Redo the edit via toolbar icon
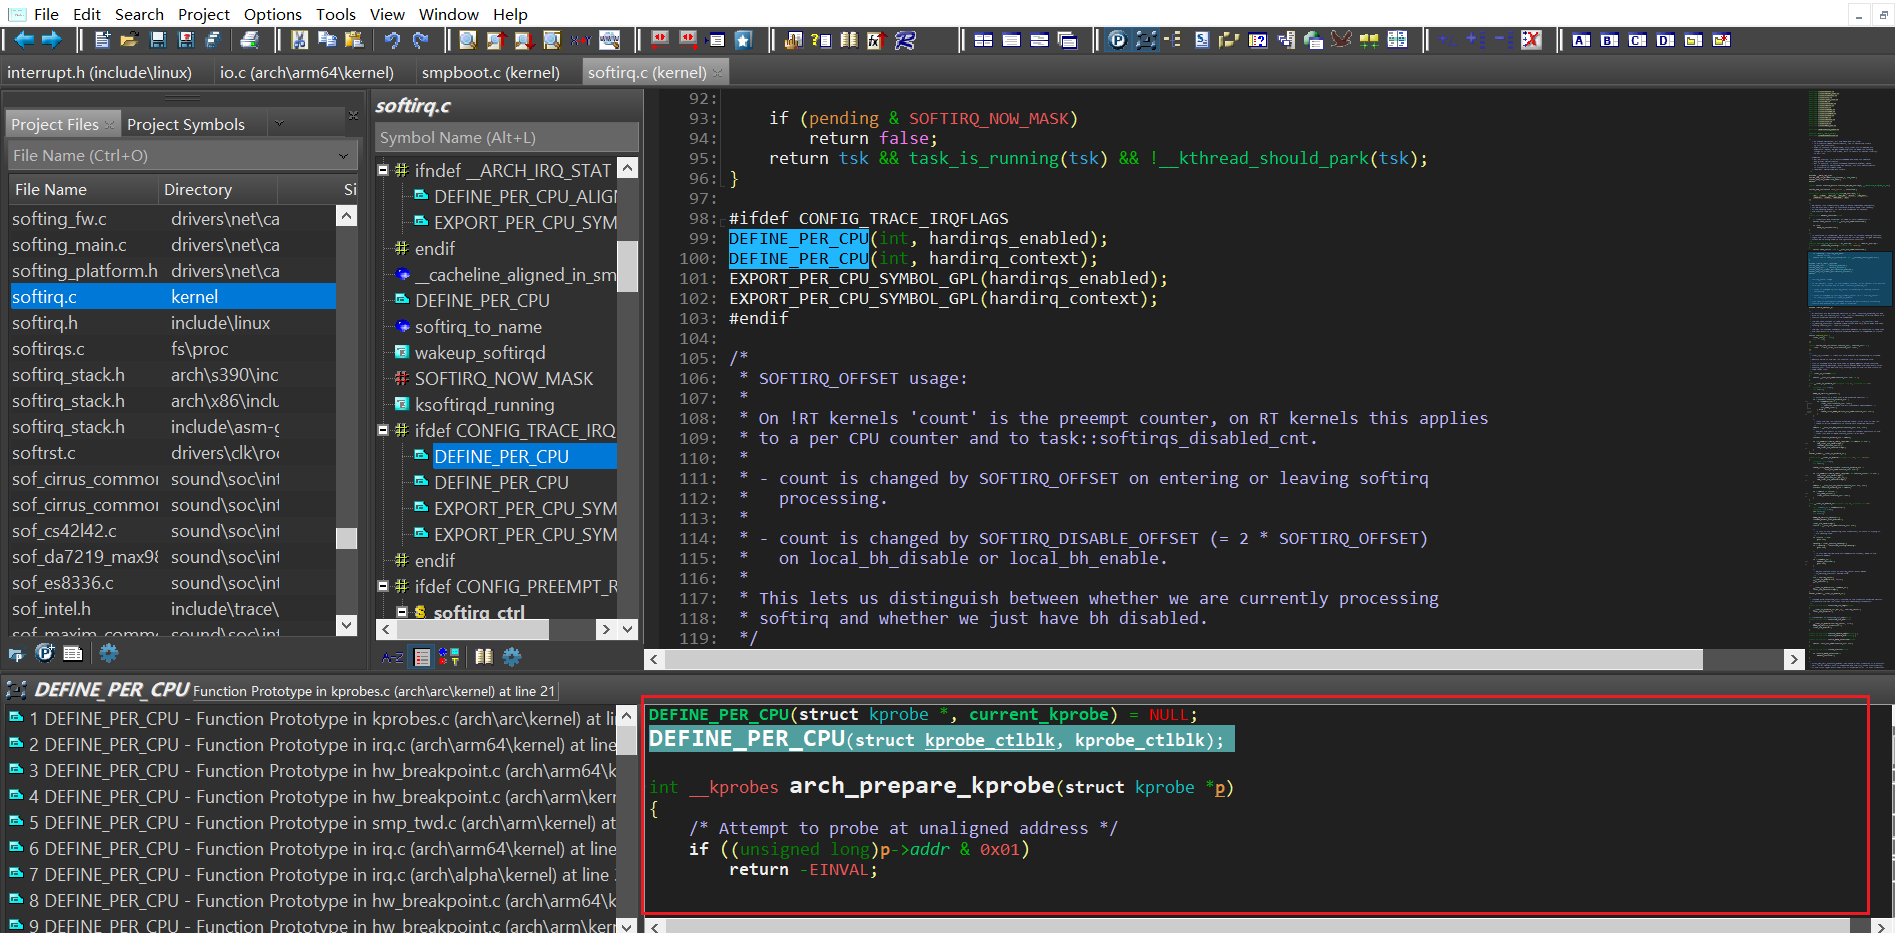 pos(421,40)
